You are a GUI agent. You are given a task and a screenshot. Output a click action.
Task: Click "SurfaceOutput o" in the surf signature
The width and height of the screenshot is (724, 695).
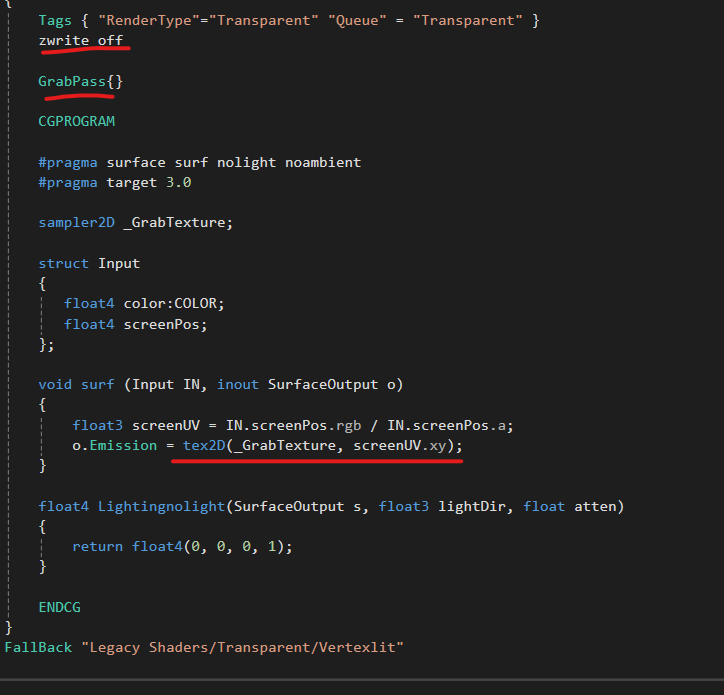tap(332, 384)
